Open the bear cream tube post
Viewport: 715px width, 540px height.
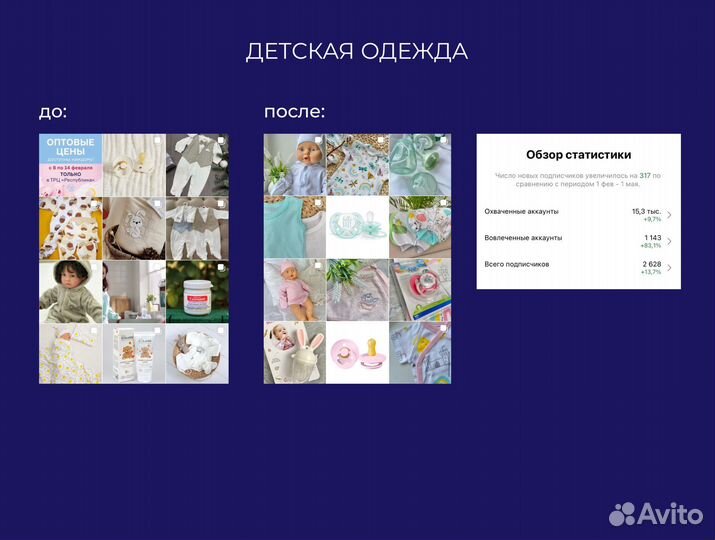(x=134, y=353)
